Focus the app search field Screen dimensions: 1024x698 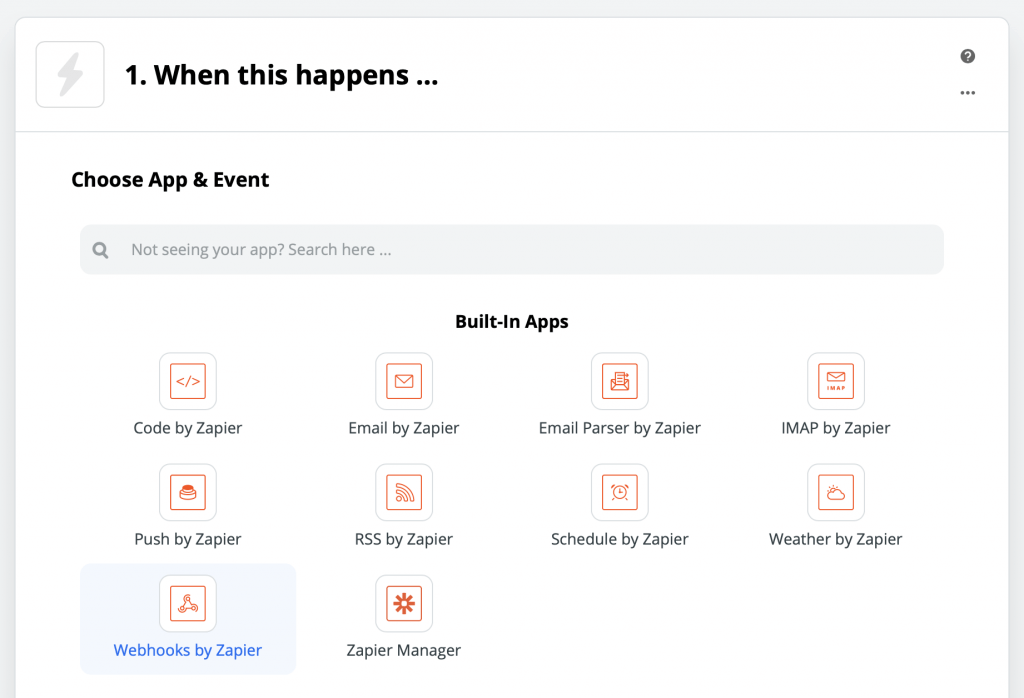(512, 249)
